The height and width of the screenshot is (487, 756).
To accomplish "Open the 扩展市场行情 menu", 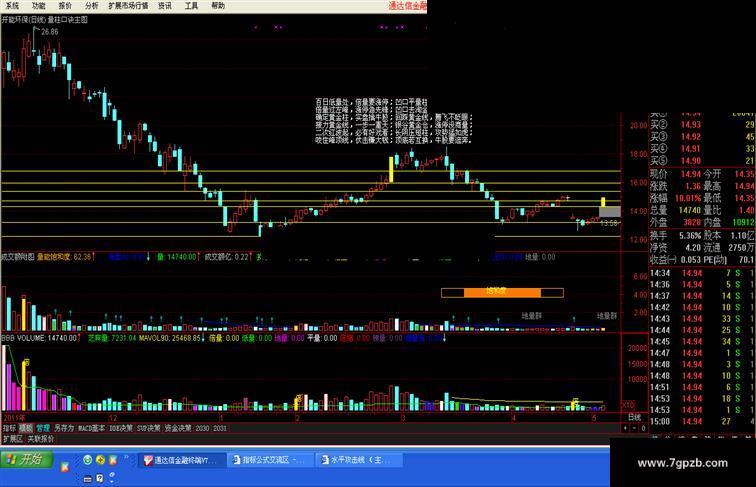I will (x=128, y=6).
